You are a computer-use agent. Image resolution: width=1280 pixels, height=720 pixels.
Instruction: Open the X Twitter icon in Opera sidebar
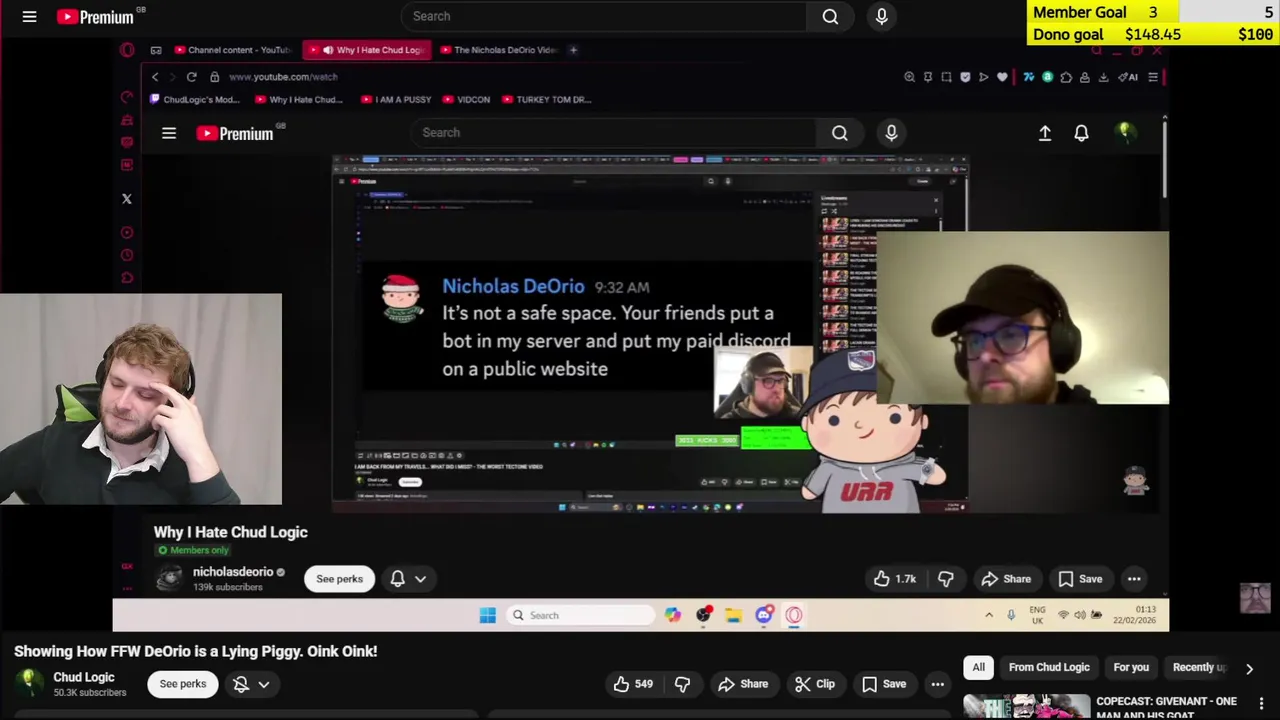(127, 199)
